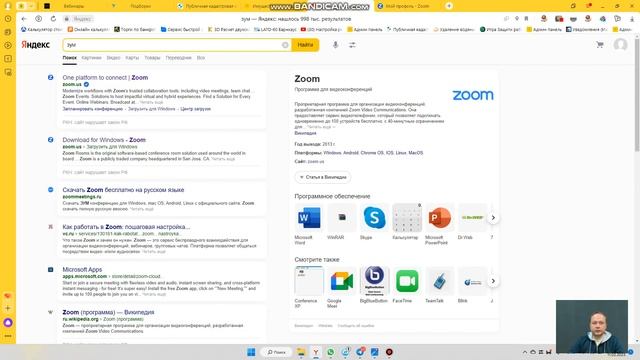Click the Википедия source link in panel
Image resolution: width=640 pixels, height=360 pixels.
coord(305,133)
